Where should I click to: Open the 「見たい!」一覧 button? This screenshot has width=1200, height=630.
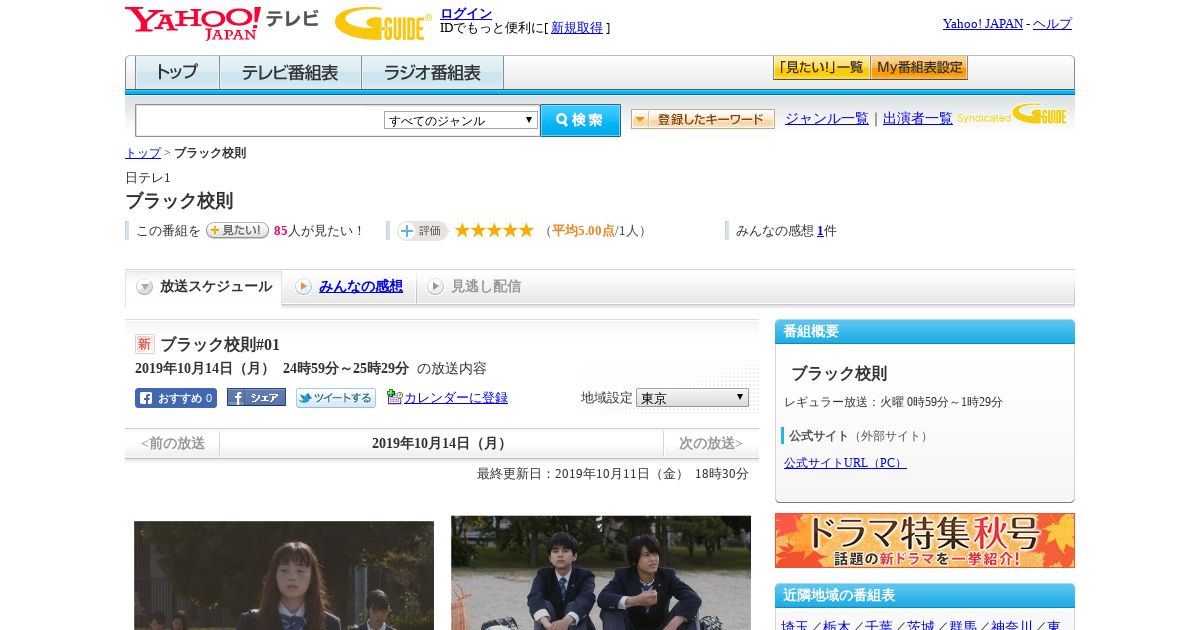point(821,68)
